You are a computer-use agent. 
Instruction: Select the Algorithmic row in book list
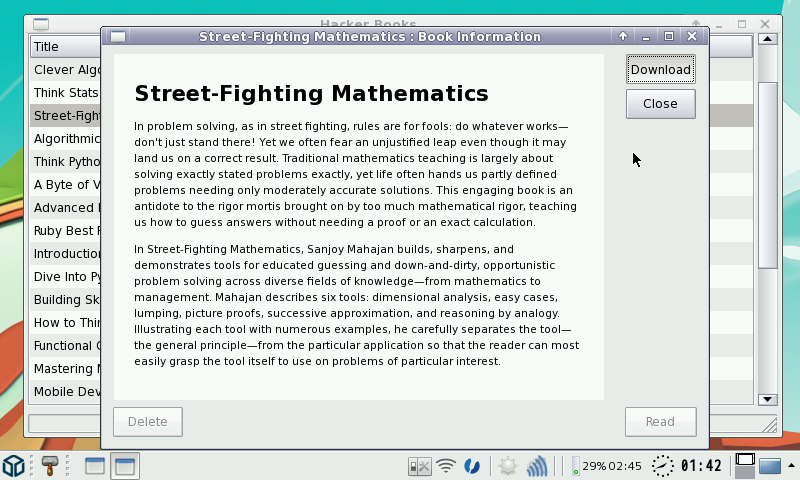point(65,138)
